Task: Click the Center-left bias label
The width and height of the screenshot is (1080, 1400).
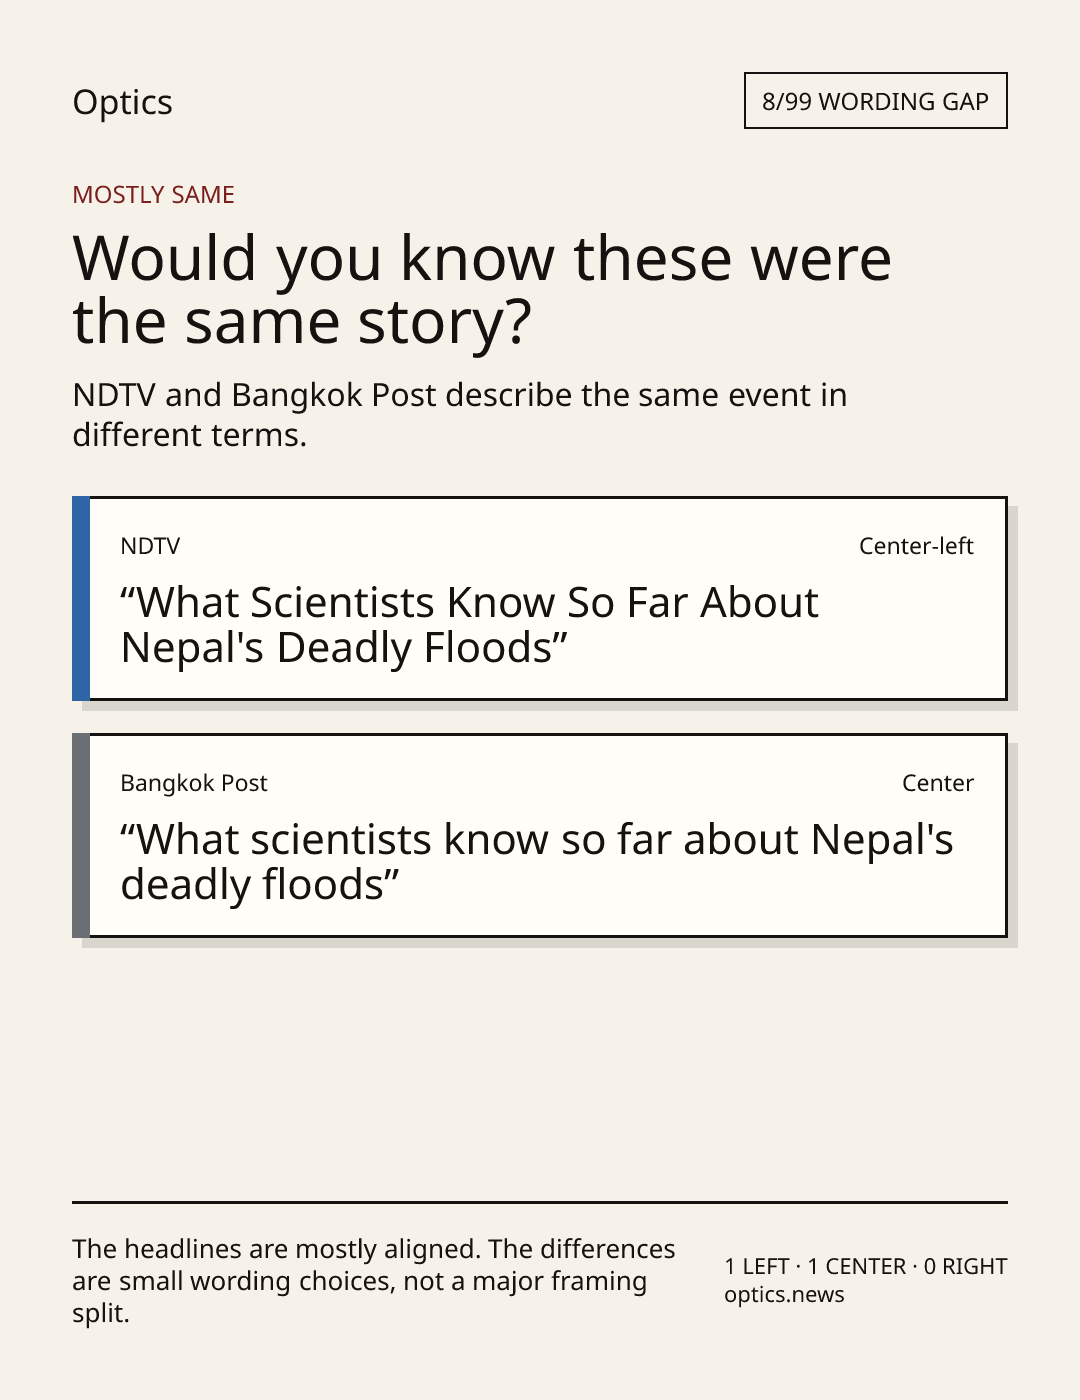Action: [x=916, y=546]
